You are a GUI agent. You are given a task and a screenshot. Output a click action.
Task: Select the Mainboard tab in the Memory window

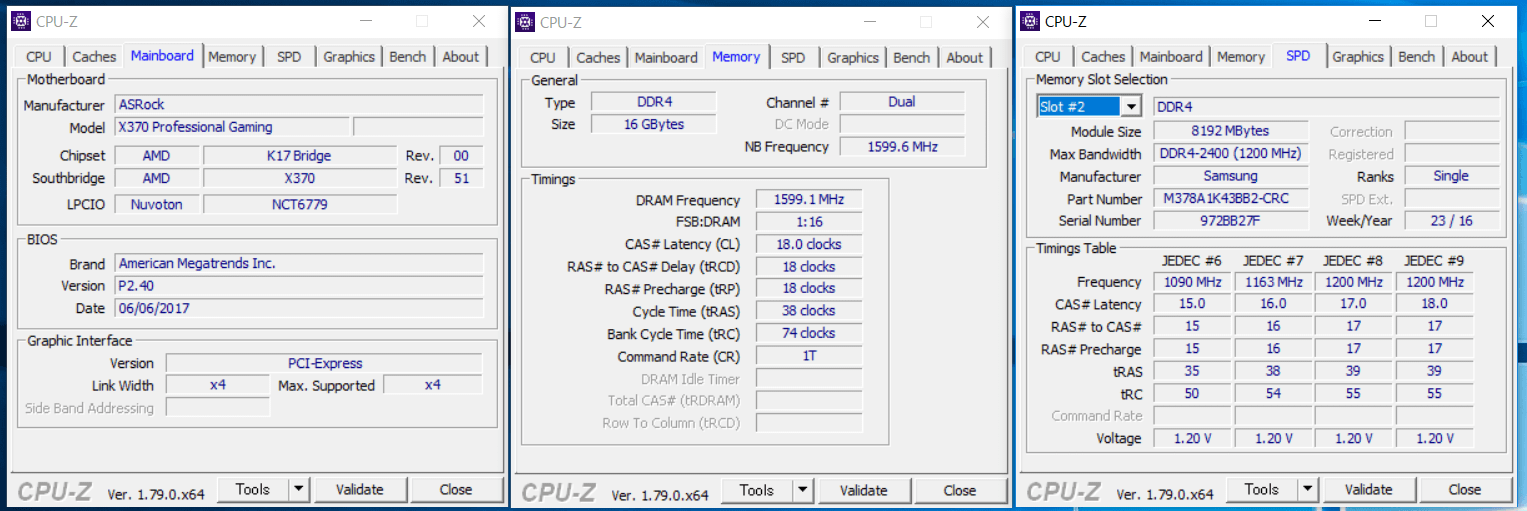pos(666,58)
